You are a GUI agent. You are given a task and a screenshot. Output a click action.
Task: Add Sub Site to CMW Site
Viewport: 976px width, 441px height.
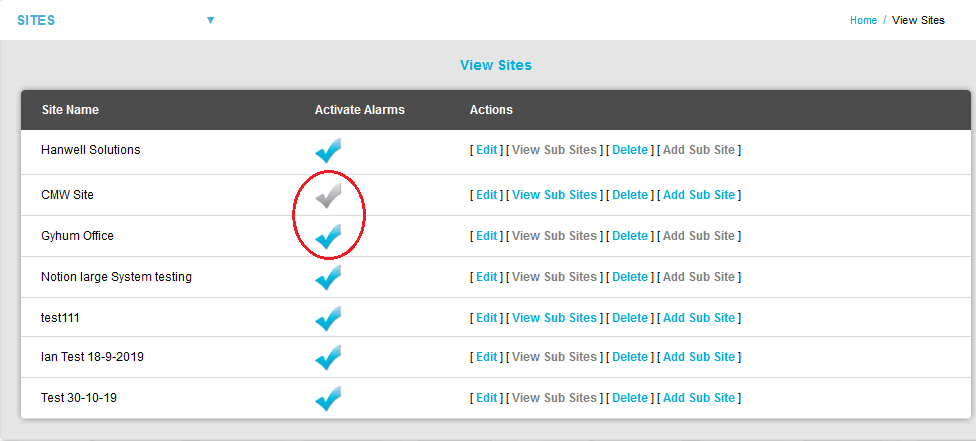699,195
